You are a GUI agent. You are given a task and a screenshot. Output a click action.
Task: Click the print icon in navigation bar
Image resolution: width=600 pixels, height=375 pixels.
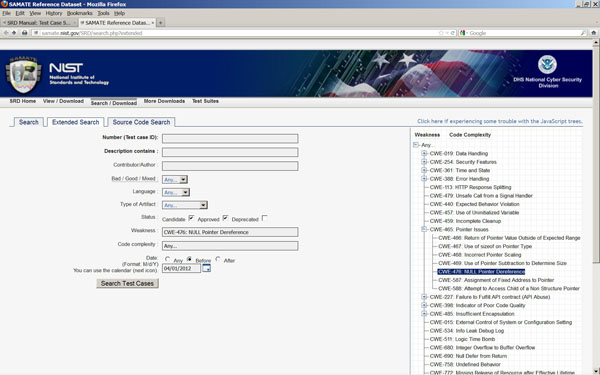tap(24, 33)
